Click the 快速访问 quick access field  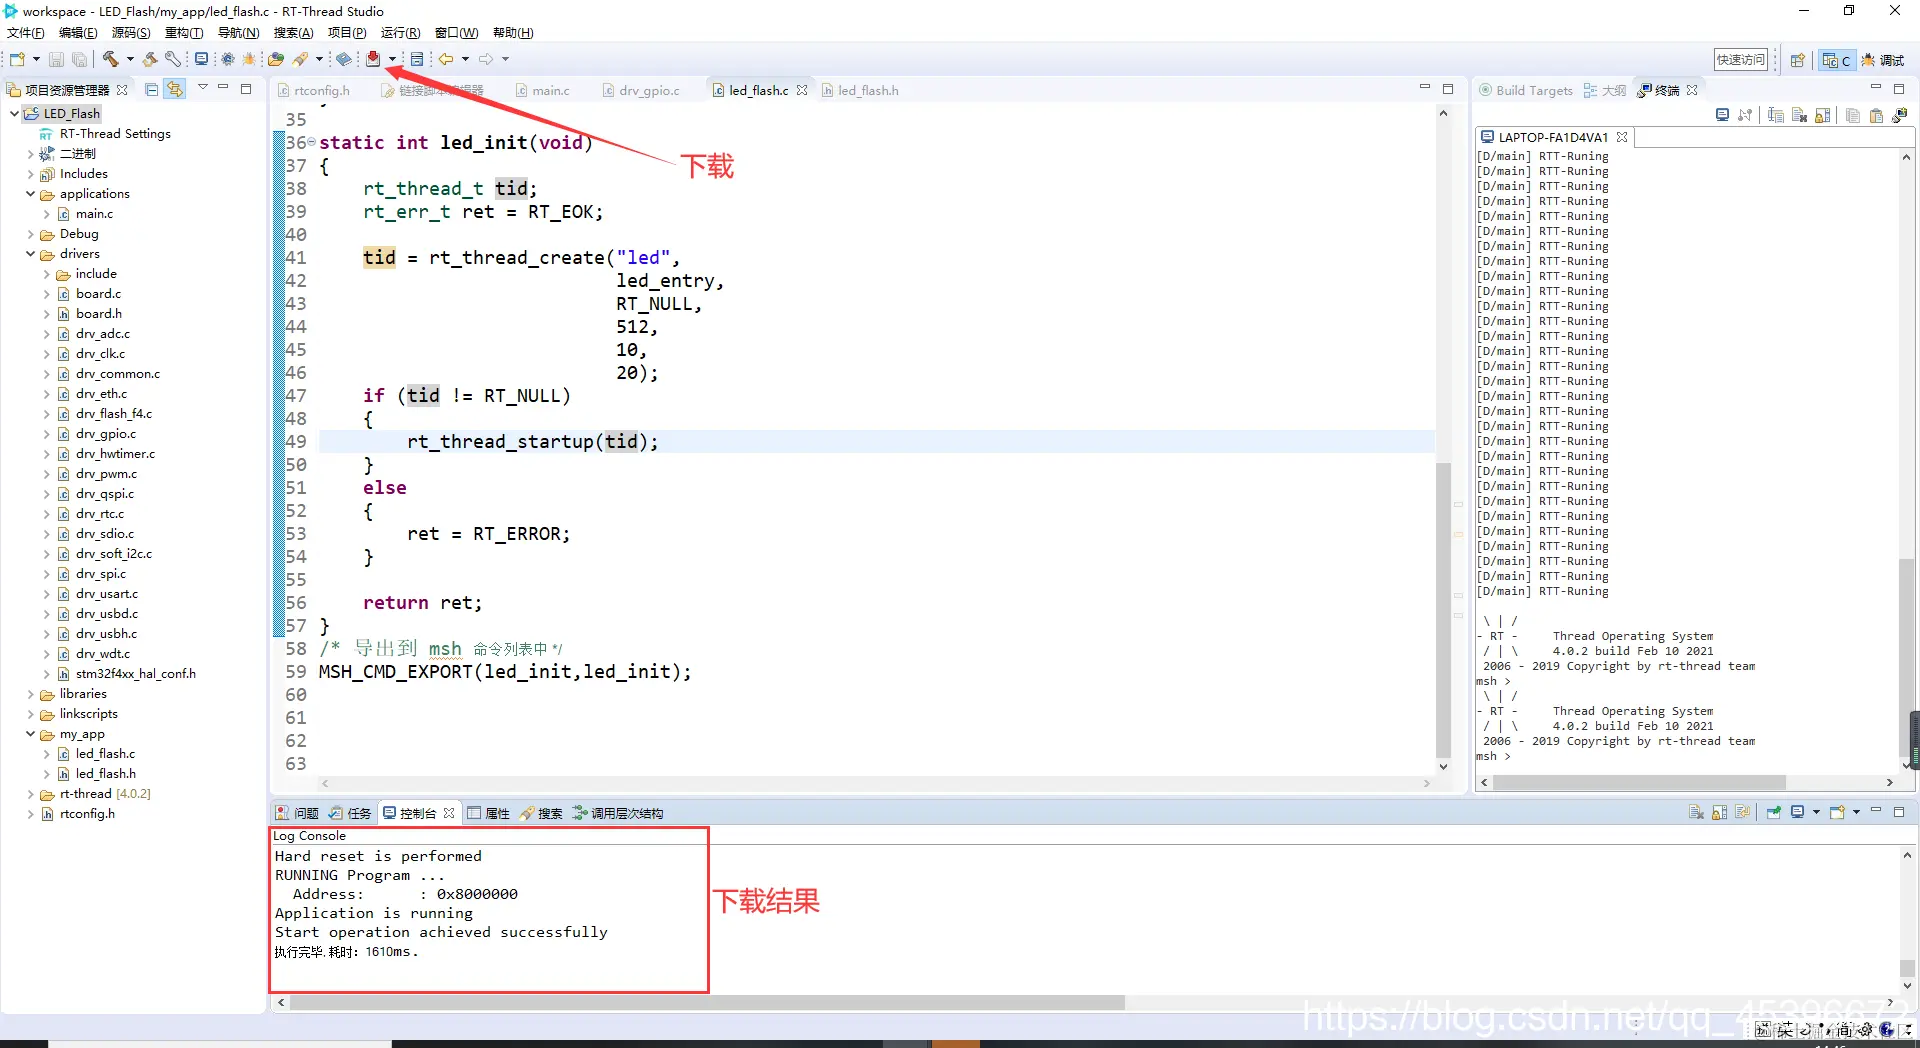point(1741,60)
